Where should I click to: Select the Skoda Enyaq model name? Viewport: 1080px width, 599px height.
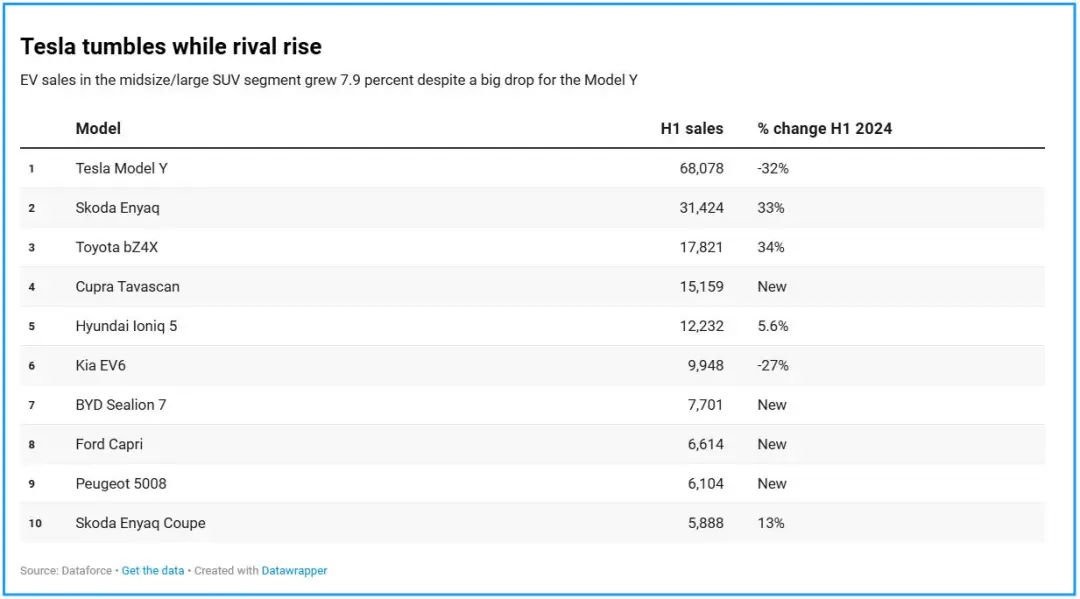click(117, 208)
